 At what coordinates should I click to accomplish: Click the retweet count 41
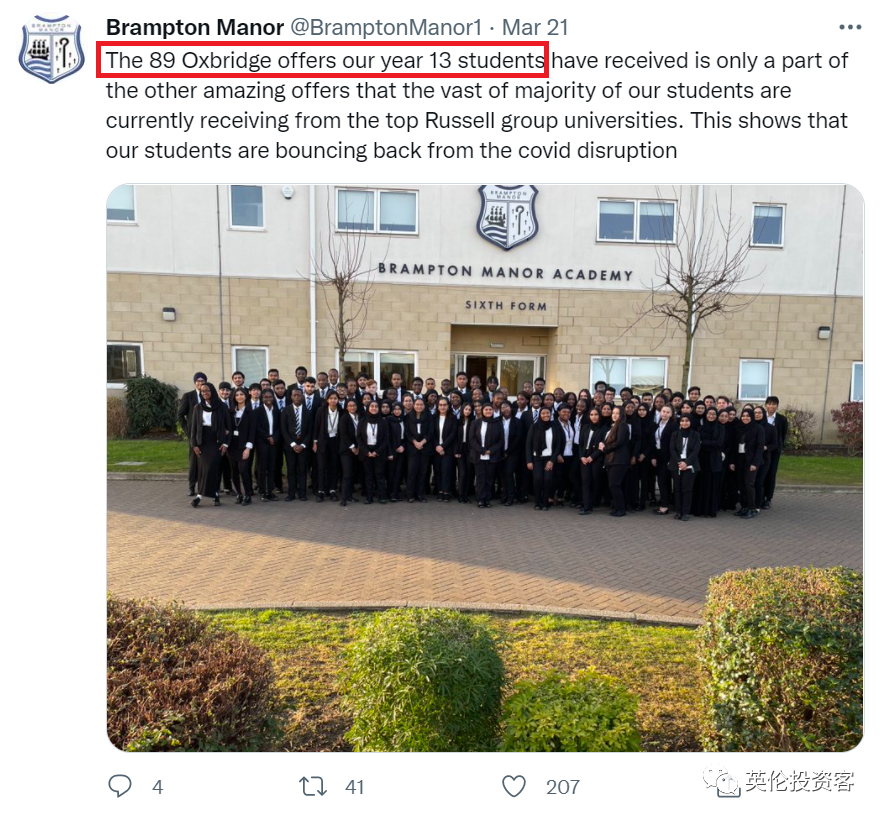(354, 787)
